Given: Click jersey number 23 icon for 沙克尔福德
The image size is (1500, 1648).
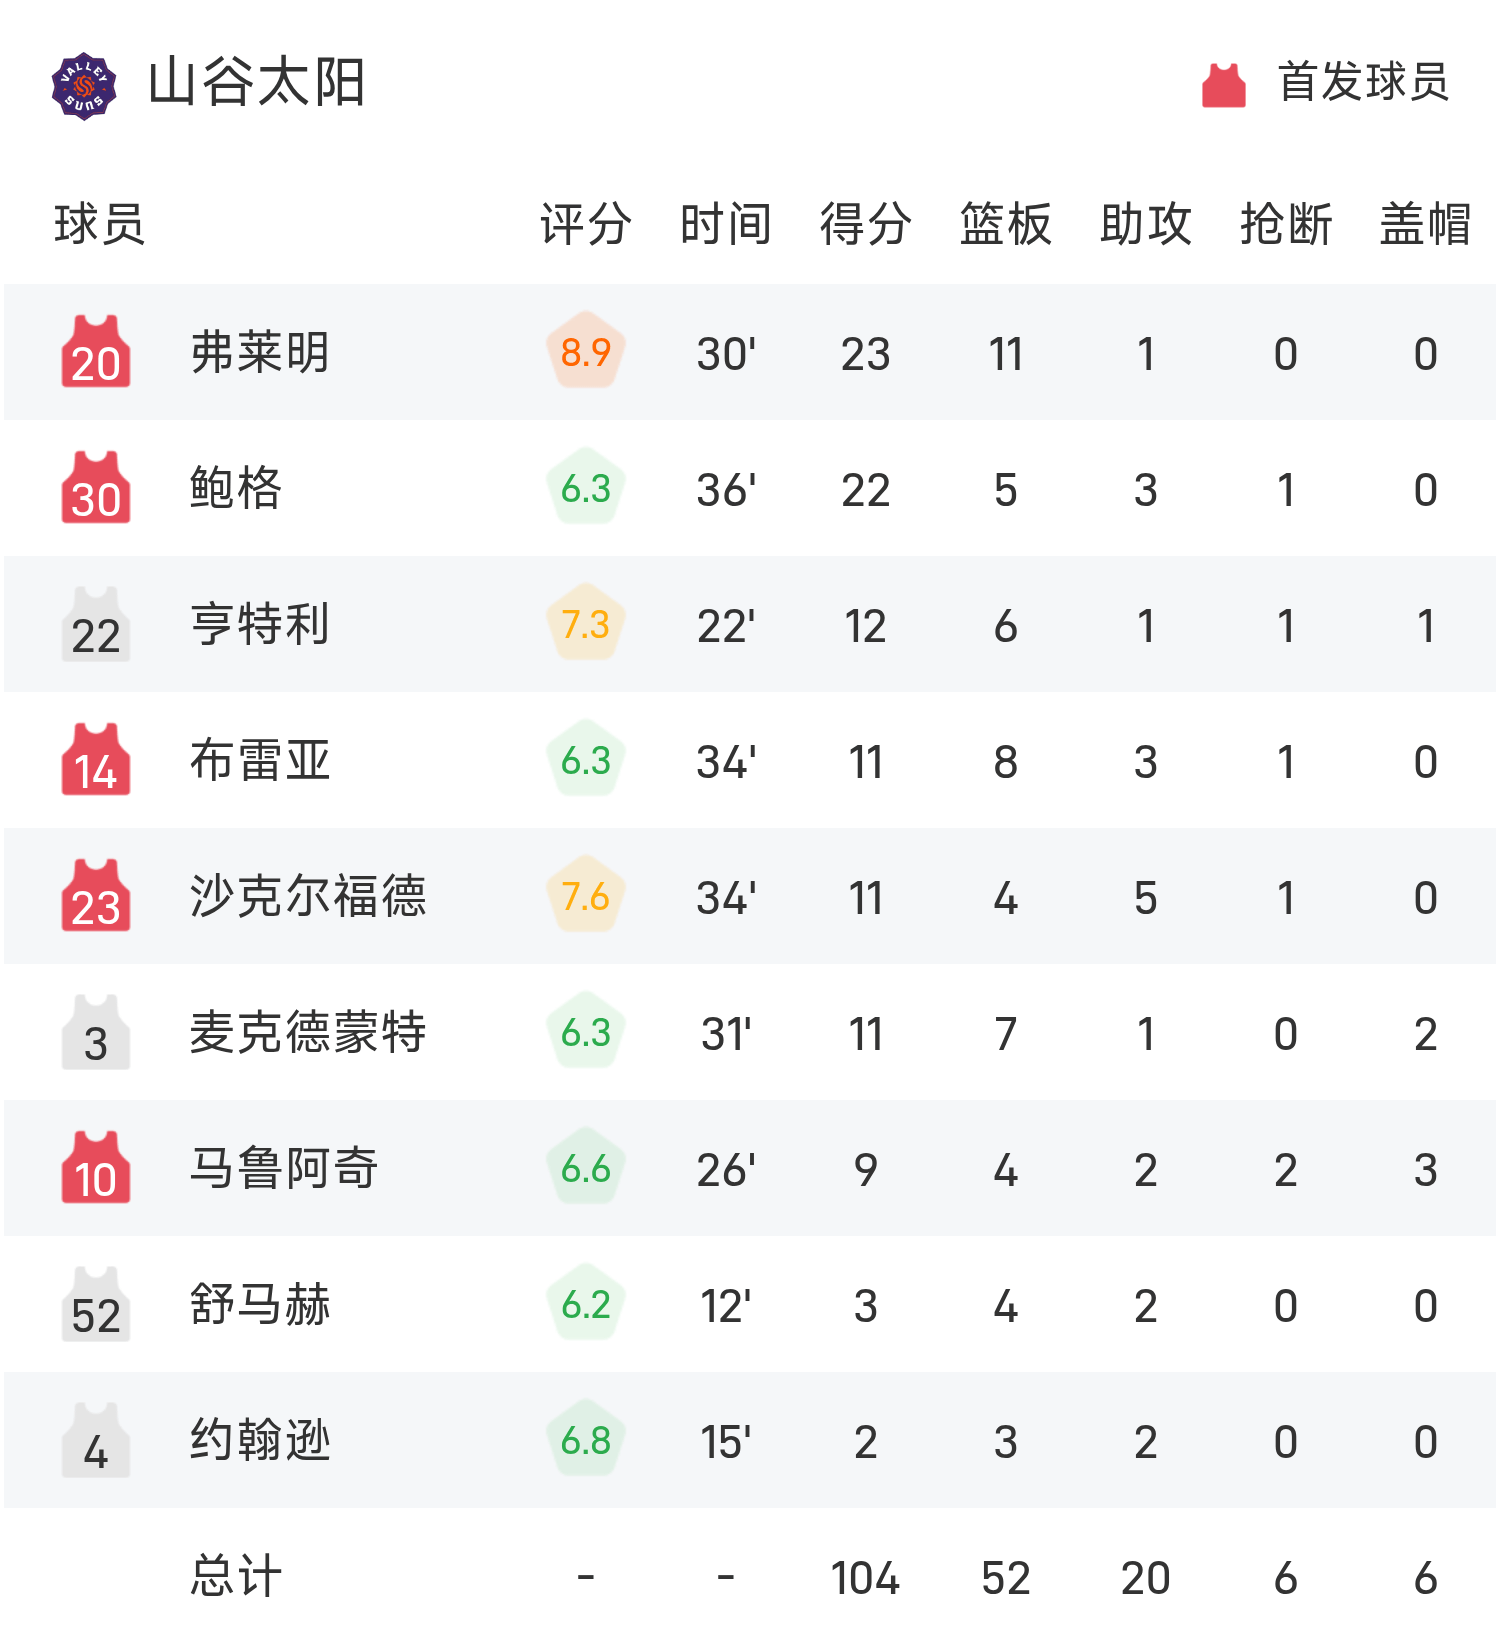Looking at the screenshot, I should click(x=96, y=896).
